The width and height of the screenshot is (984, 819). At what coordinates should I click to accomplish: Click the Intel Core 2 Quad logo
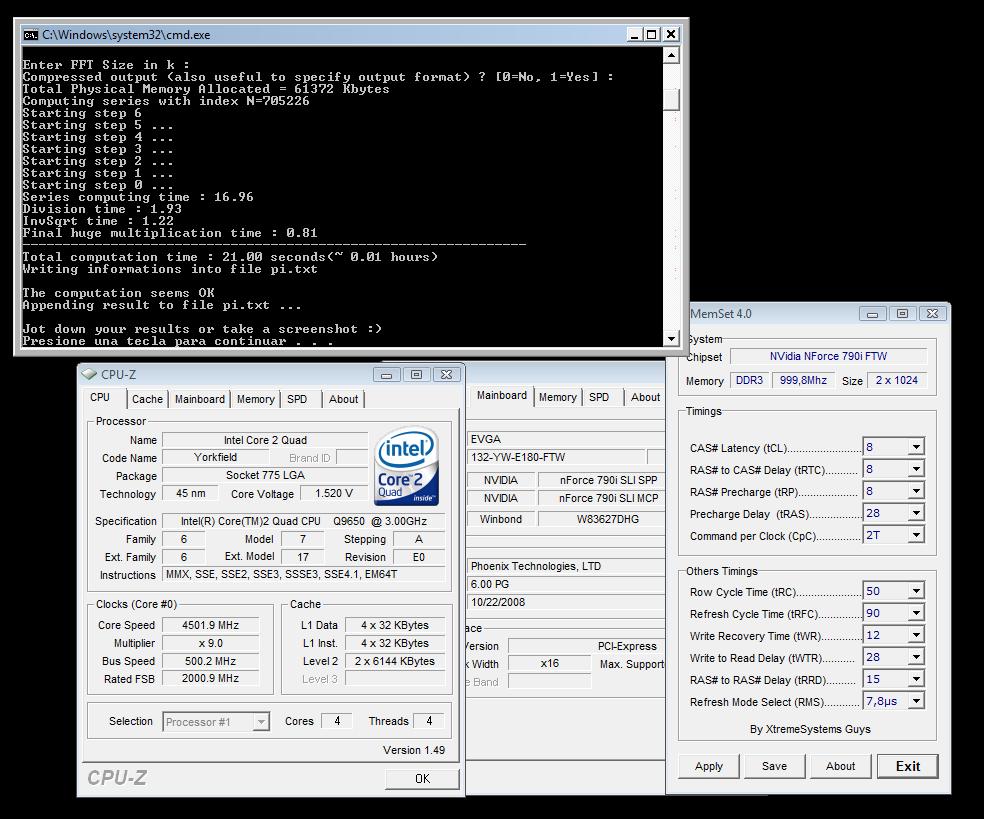pos(406,466)
